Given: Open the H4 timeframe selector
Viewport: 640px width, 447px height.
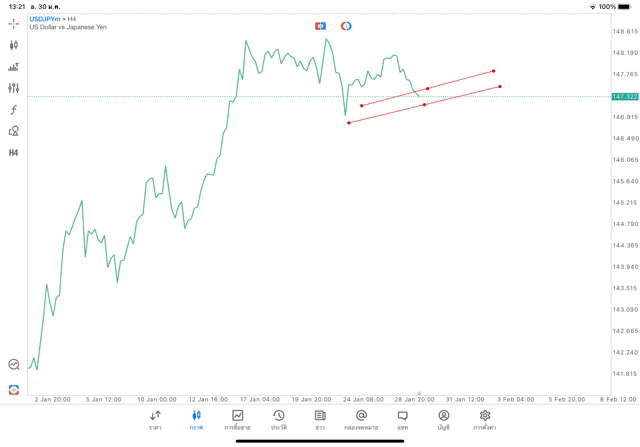Looking at the screenshot, I should pos(13,153).
